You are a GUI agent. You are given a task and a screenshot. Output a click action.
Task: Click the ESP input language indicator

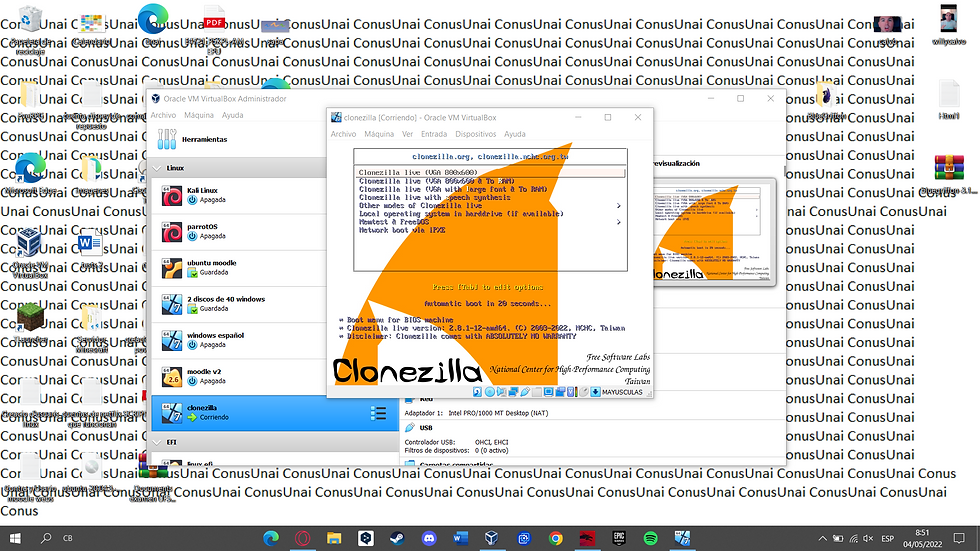click(888, 539)
